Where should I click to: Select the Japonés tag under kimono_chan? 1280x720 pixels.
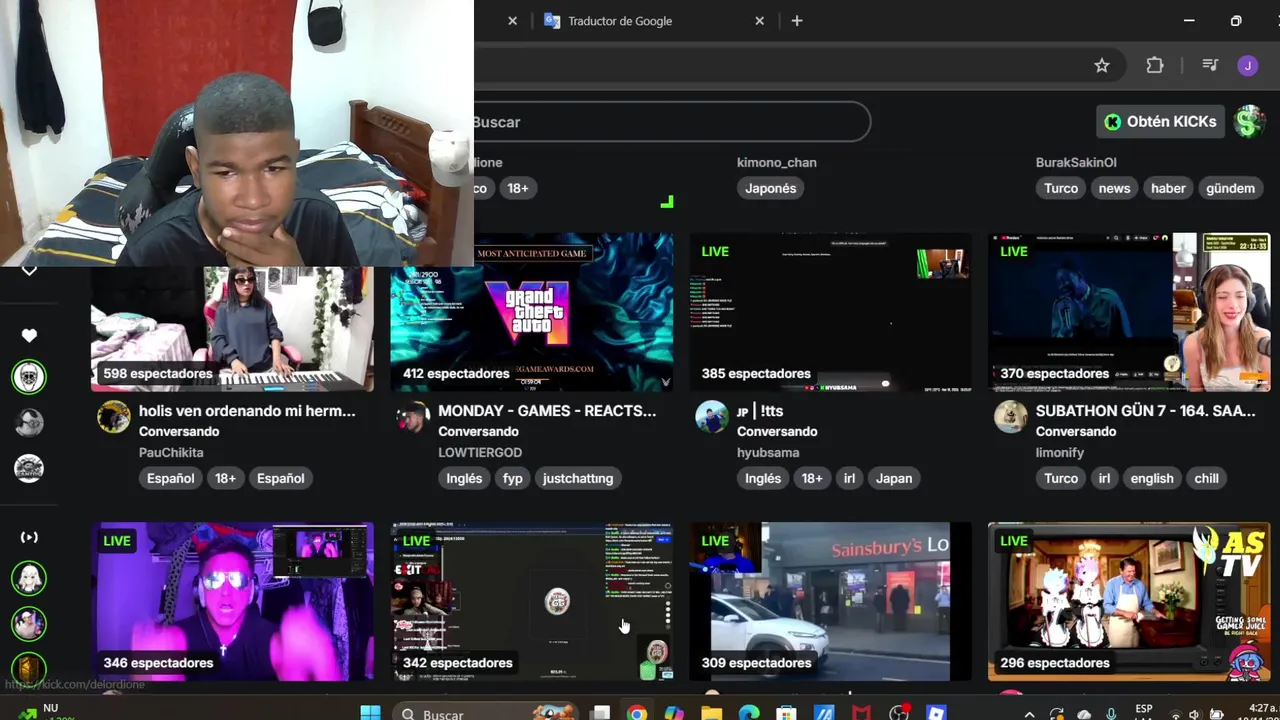pos(770,188)
